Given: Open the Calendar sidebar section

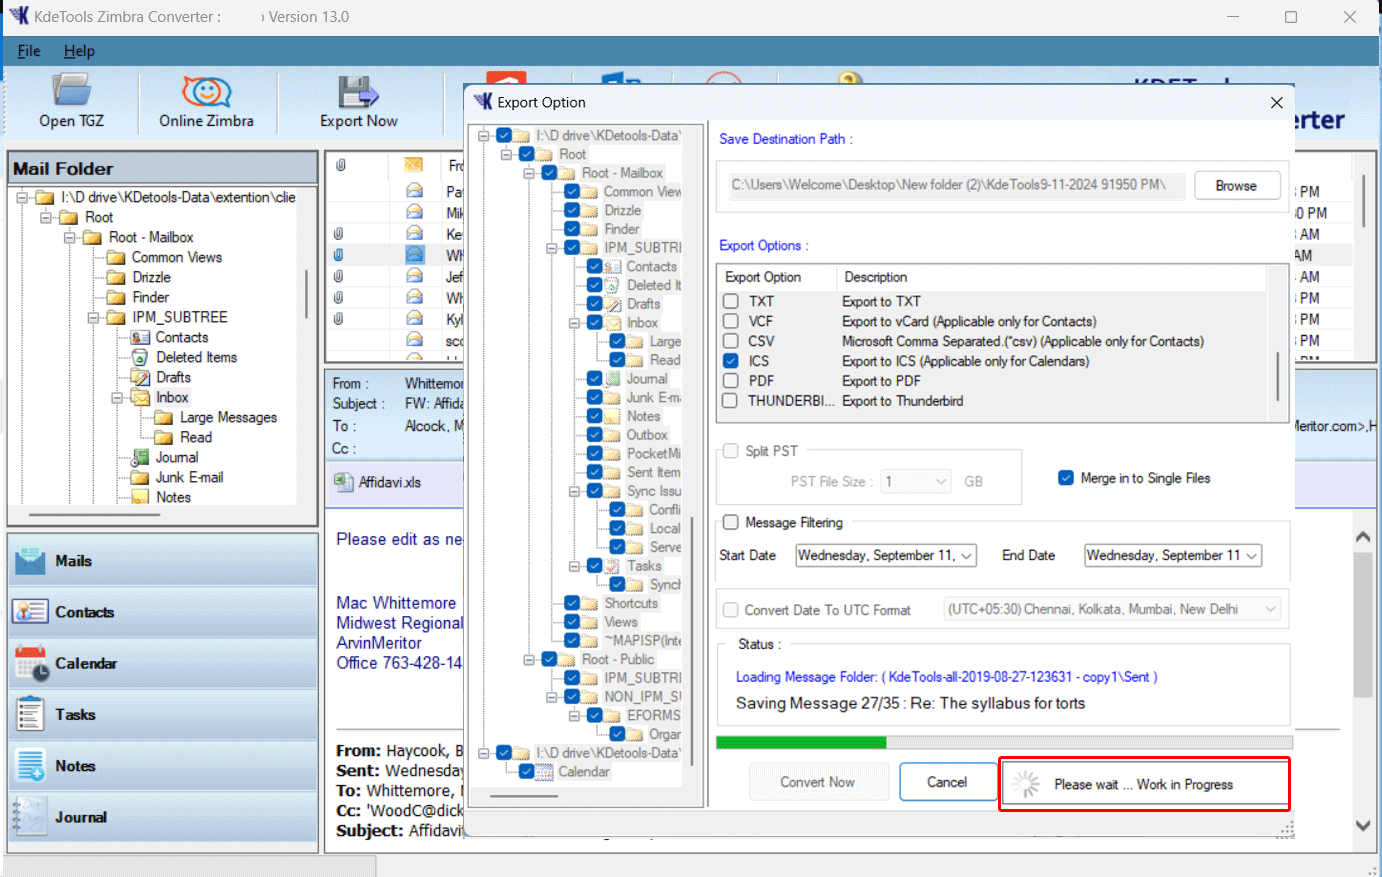Looking at the screenshot, I should coord(163,663).
